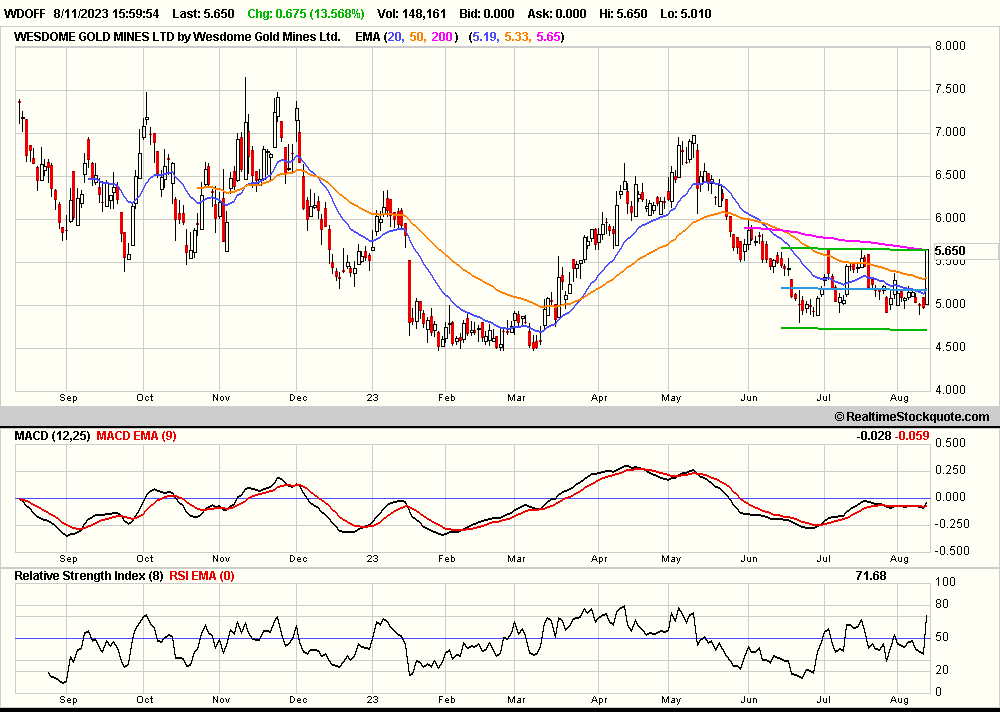1000x712 pixels.
Task: Select the Vol: 148,161 volume readout
Action: click(x=411, y=13)
